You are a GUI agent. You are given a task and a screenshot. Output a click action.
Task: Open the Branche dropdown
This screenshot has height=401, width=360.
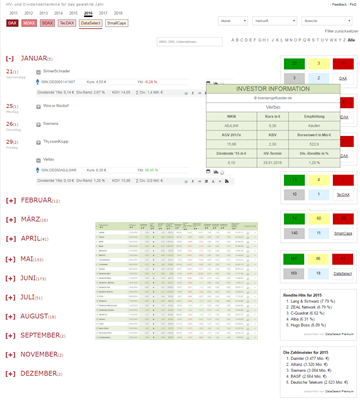tap(327, 21)
